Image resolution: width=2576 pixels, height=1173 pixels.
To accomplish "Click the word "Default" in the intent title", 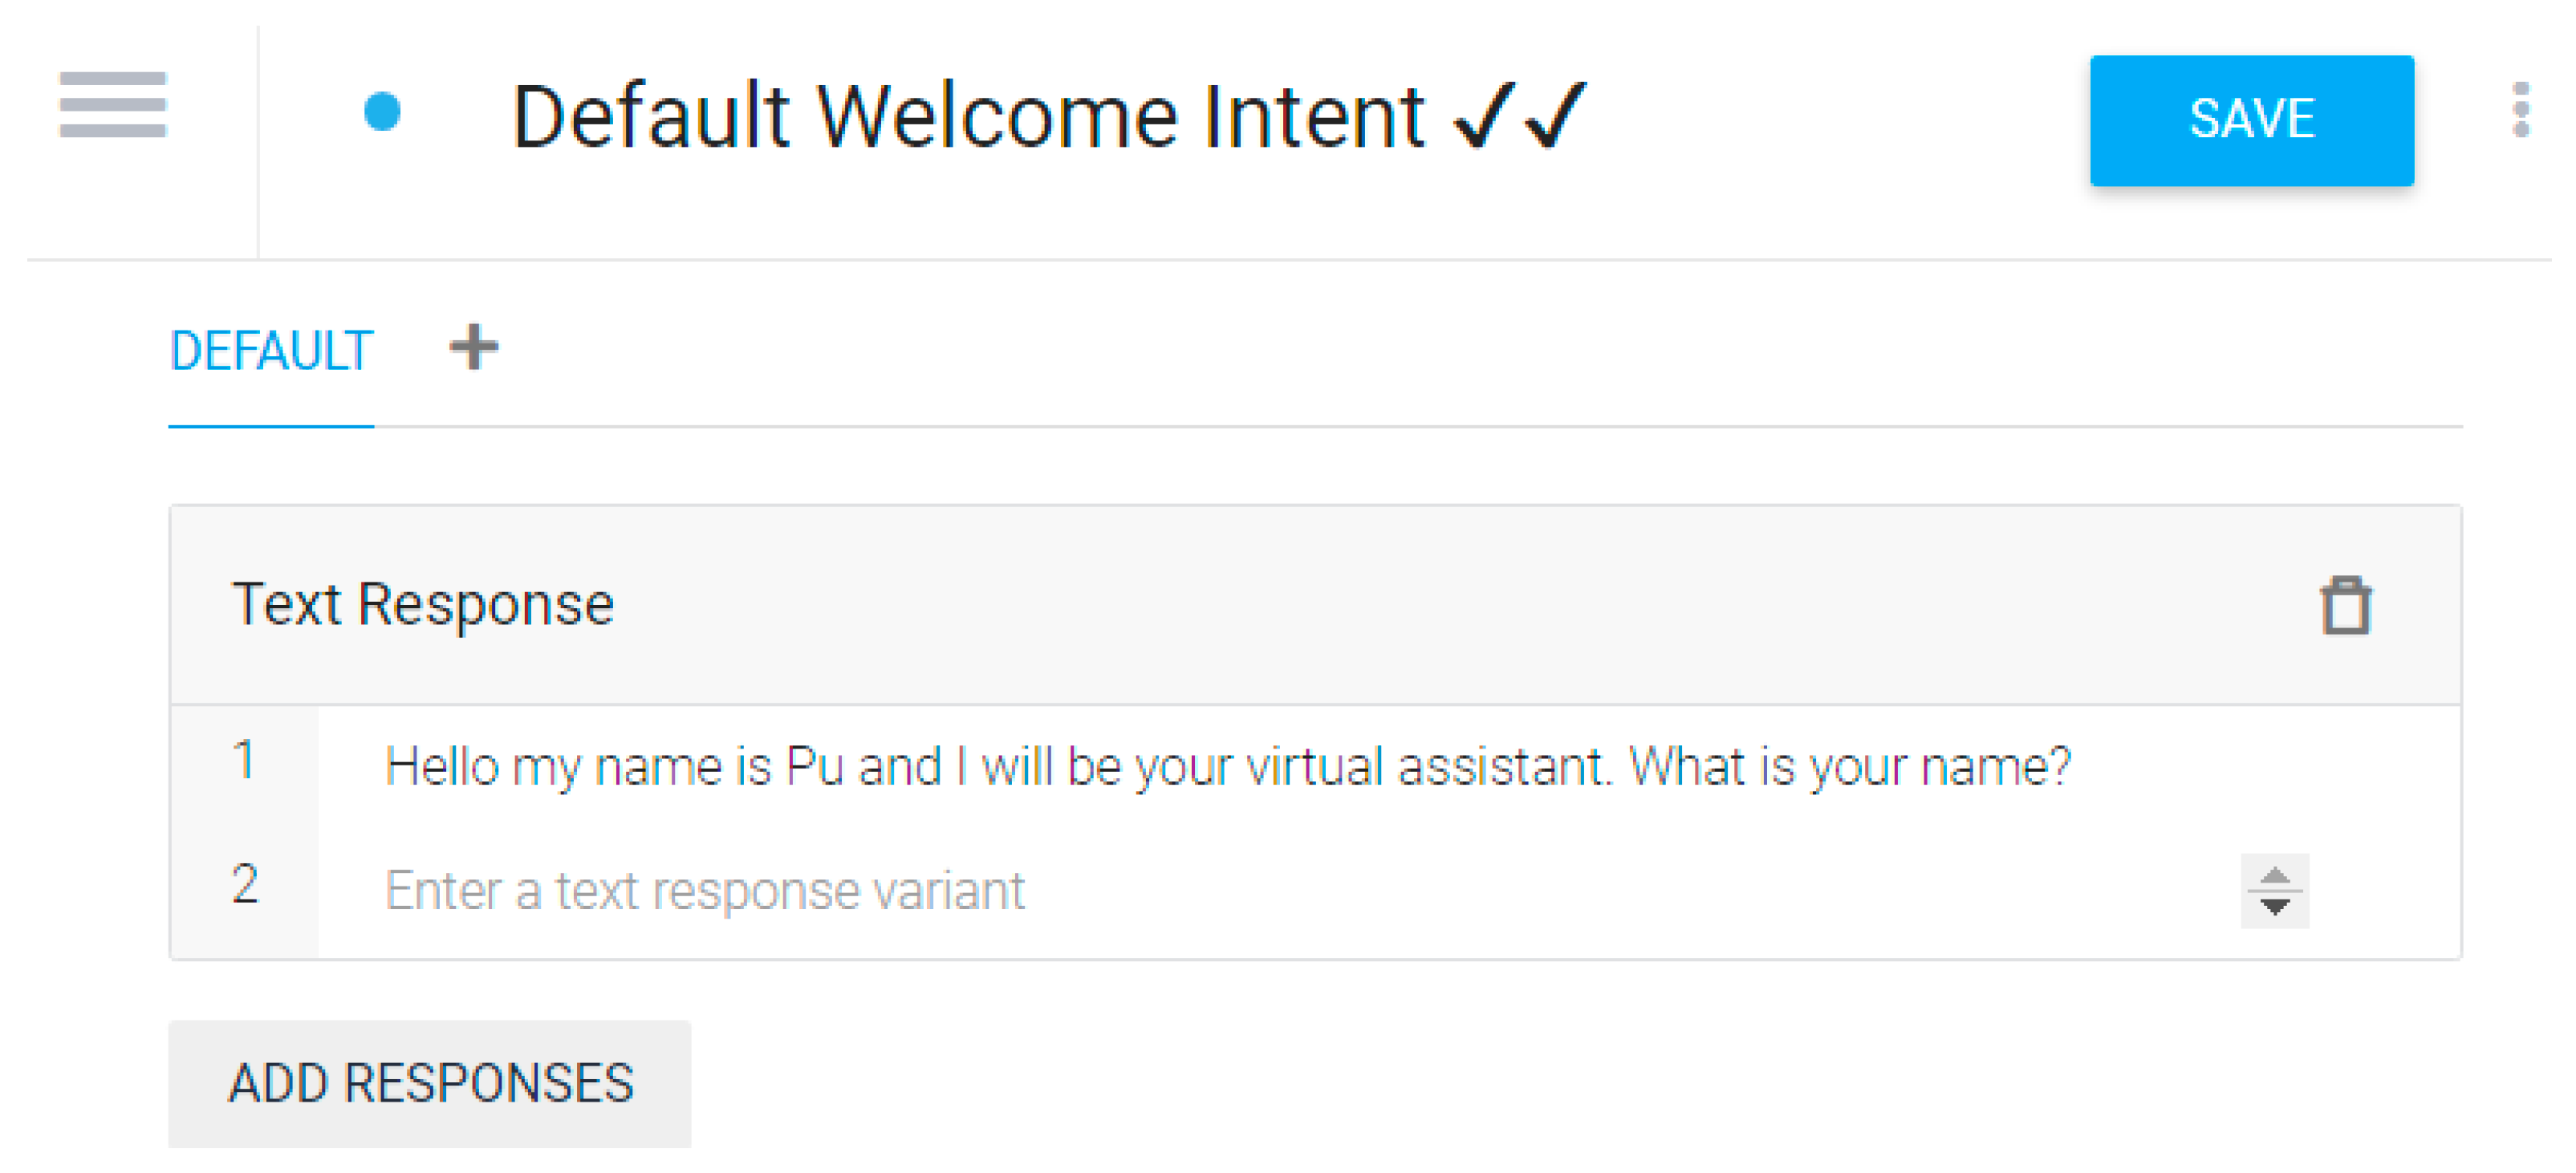I will pyautogui.click(x=651, y=117).
